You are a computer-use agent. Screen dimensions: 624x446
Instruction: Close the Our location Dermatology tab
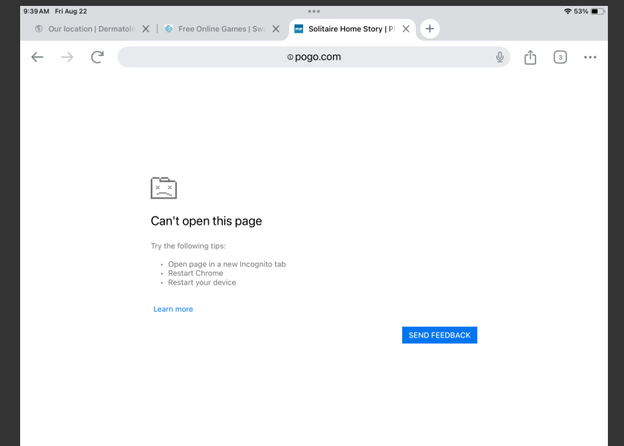click(x=146, y=29)
